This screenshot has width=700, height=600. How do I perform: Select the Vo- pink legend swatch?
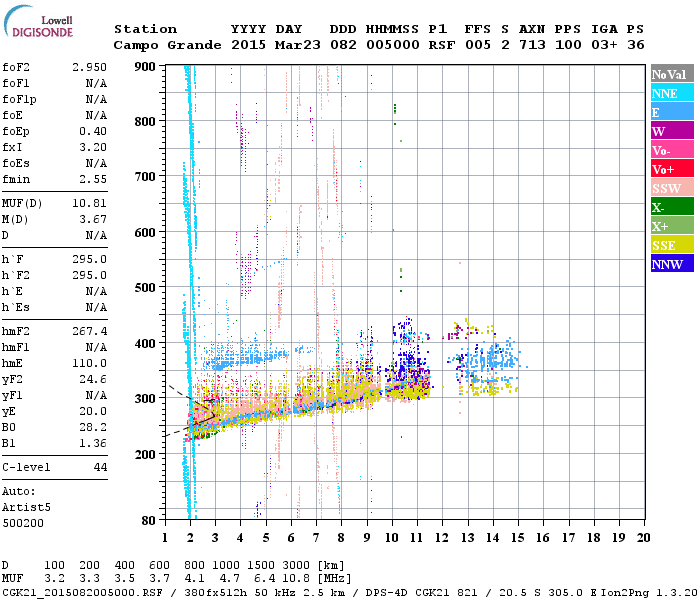coord(672,150)
